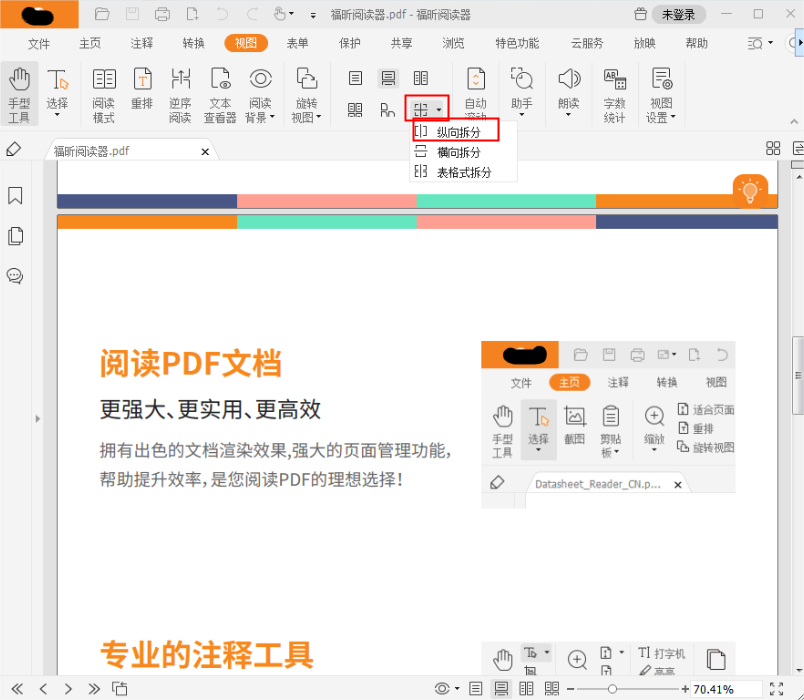Switch to the 注释 ribbon tab
804x700 pixels.
click(141, 44)
